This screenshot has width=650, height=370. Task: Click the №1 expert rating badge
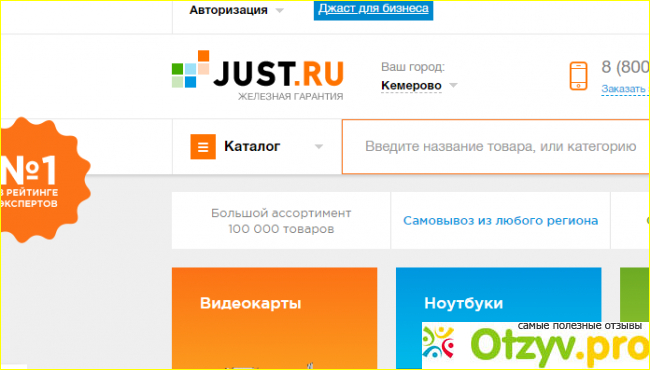44,180
